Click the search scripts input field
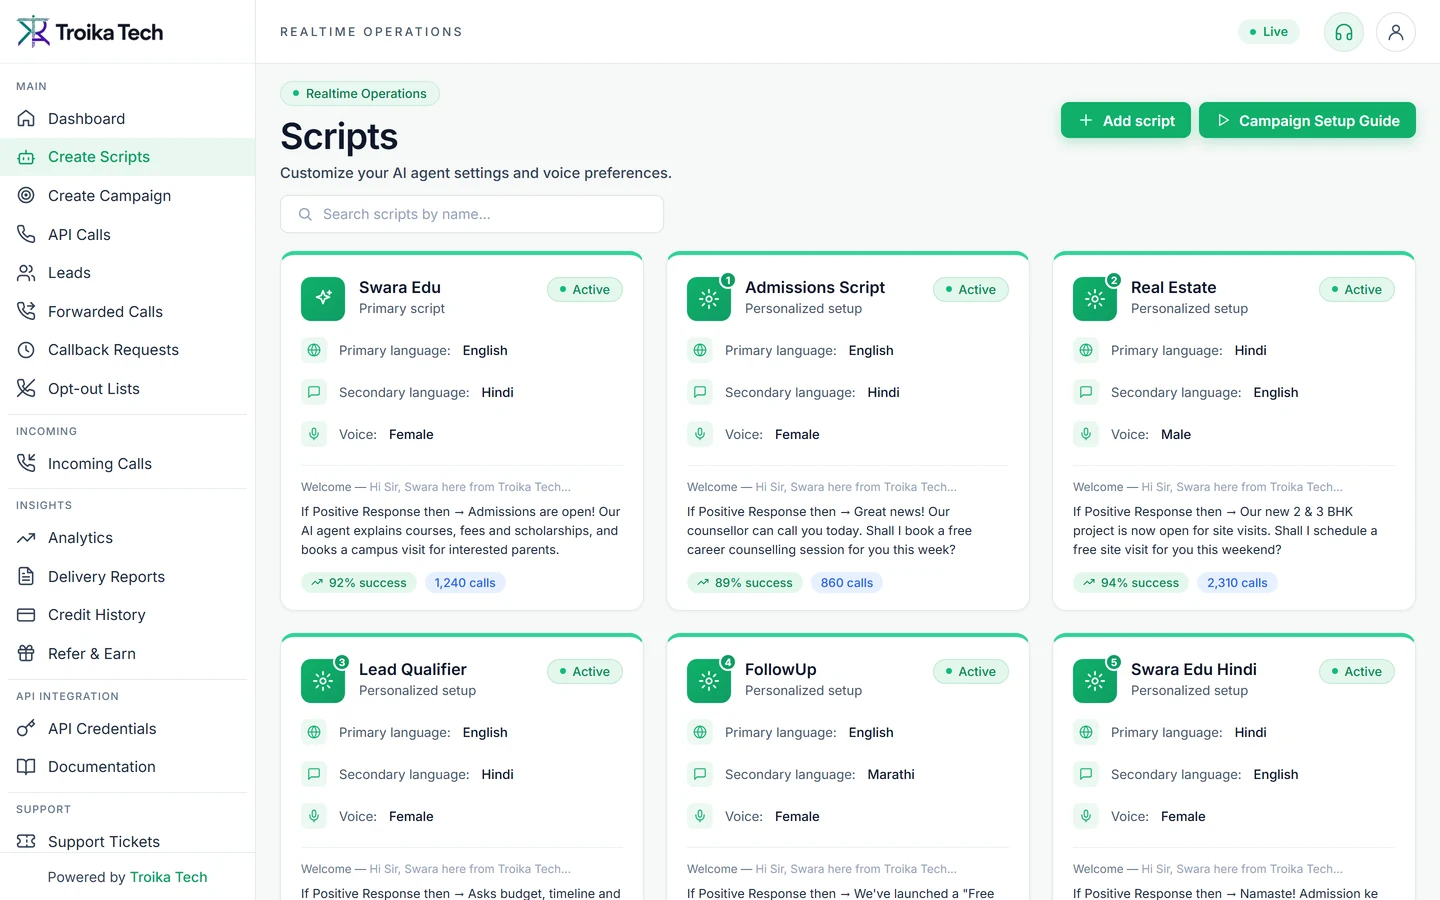Viewport: 1440px width, 900px height. click(x=472, y=214)
